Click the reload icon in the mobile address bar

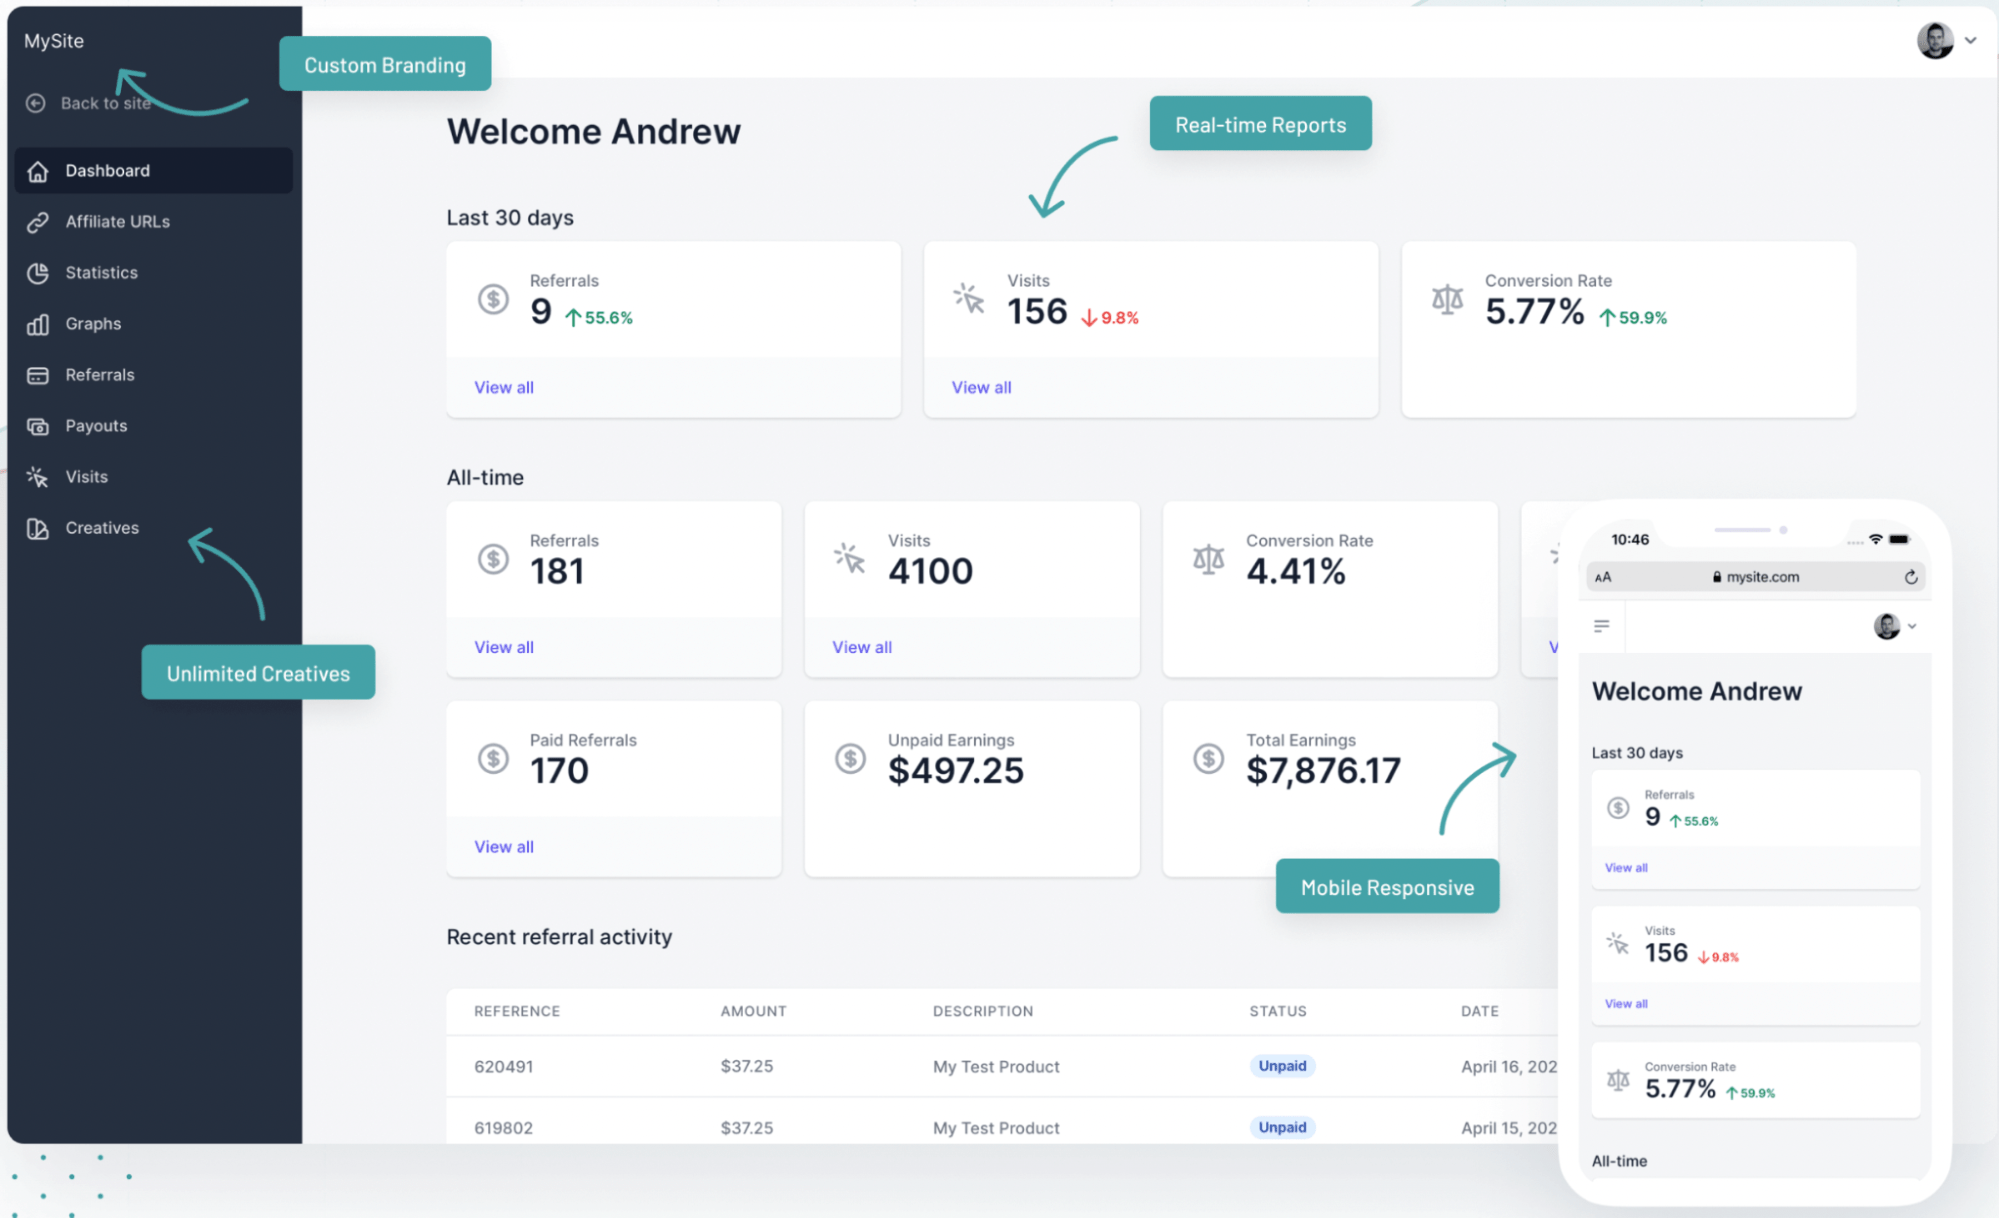tap(1910, 576)
